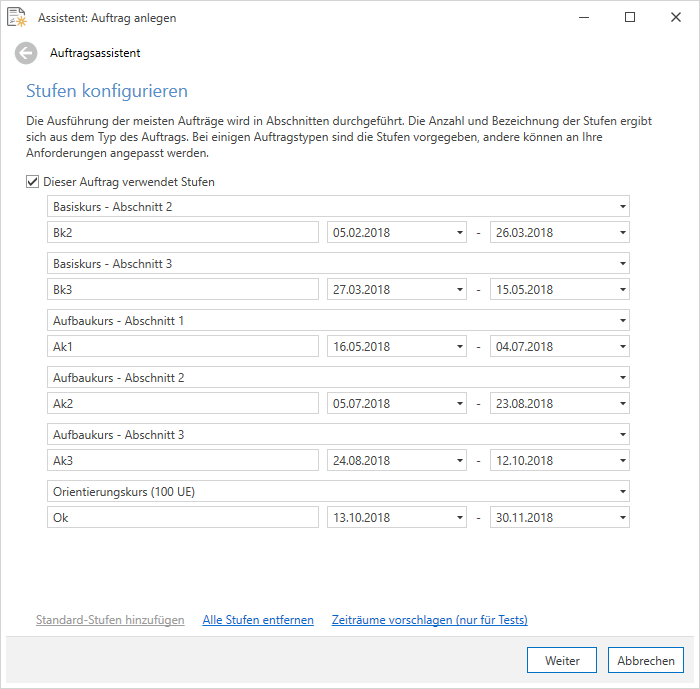This screenshot has width=700, height=689.
Task: Close the Auftrag anlegen window
Action: point(676,17)
